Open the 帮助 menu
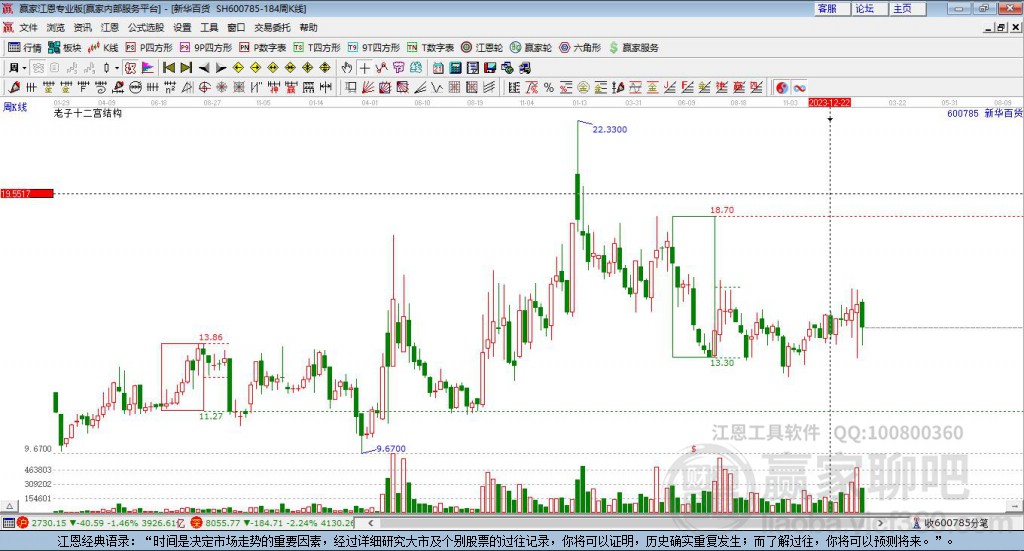1024x551 pixels. pyautogui.click(x=308, y=27)
